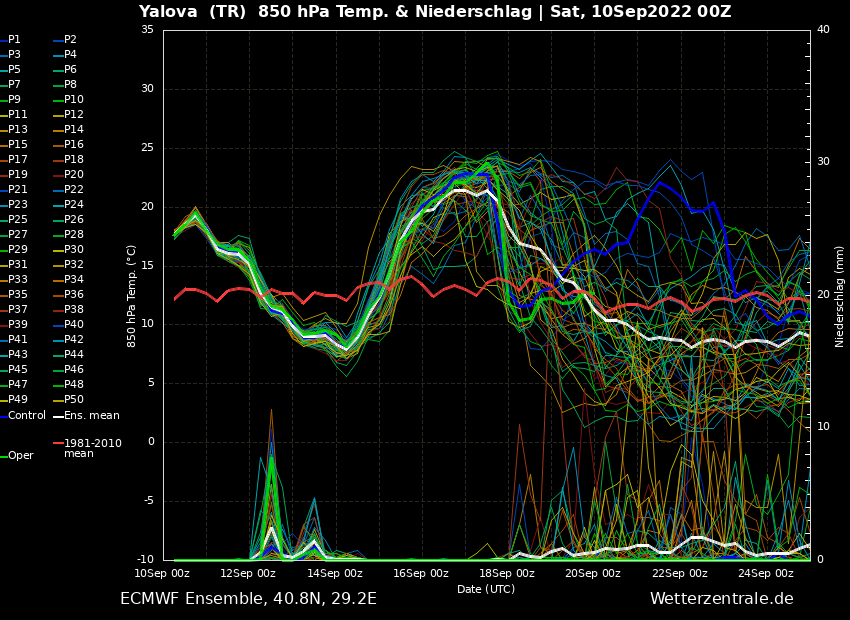Click the P6 legend label
This screenshot has height=620, width=850.
coord(70,69)
